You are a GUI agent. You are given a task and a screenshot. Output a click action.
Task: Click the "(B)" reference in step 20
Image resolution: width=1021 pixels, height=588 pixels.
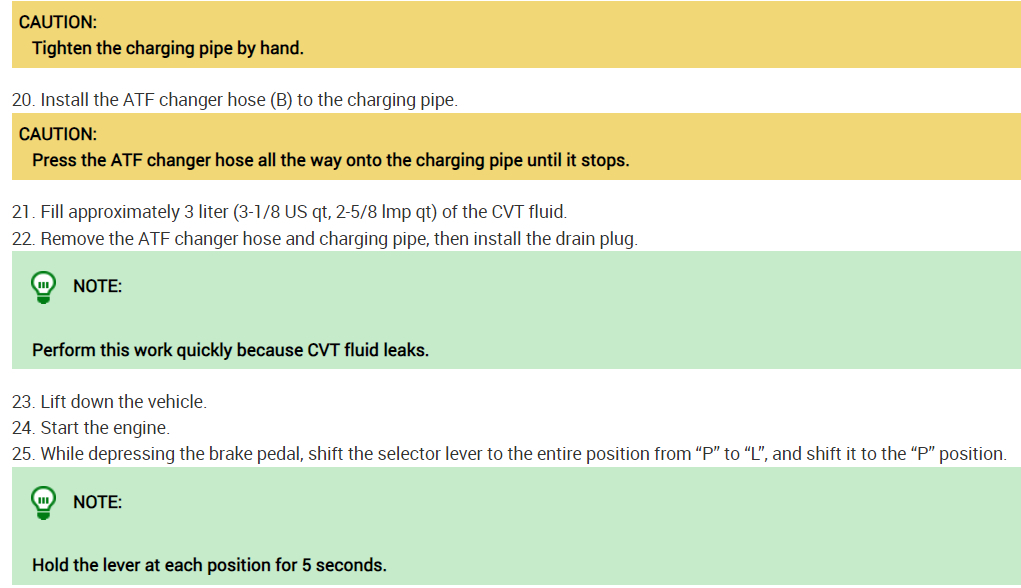pyautogui.click(x=281, y=101)
